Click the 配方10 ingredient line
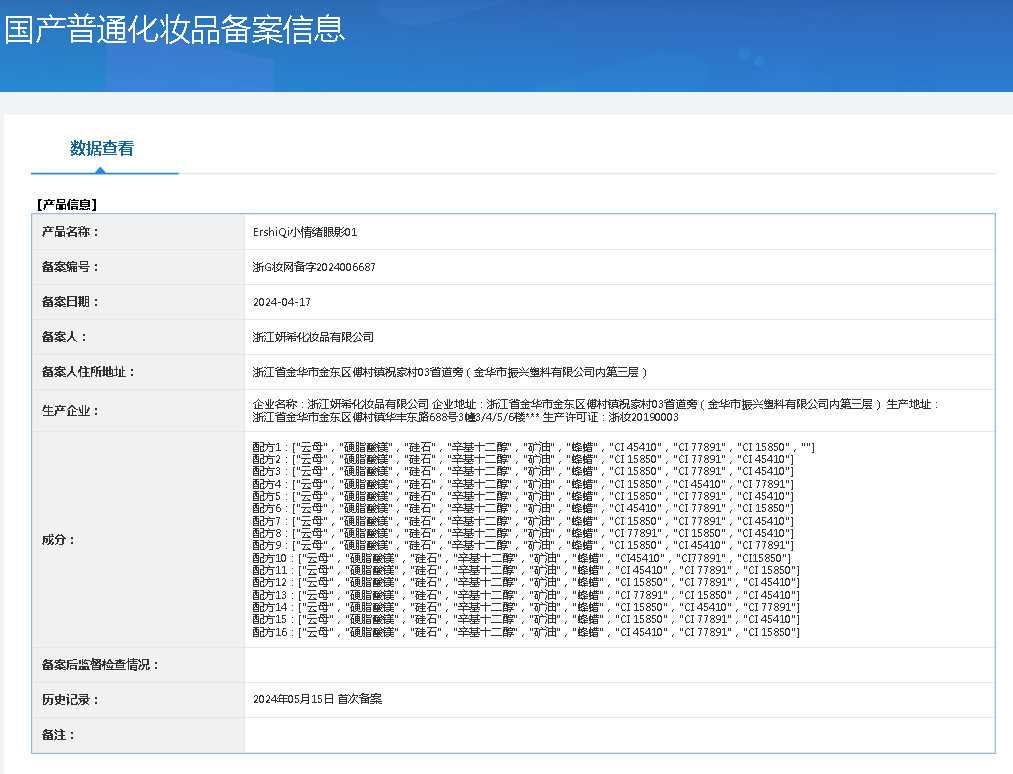The image size is (1013, 774). tap(521, 558)
